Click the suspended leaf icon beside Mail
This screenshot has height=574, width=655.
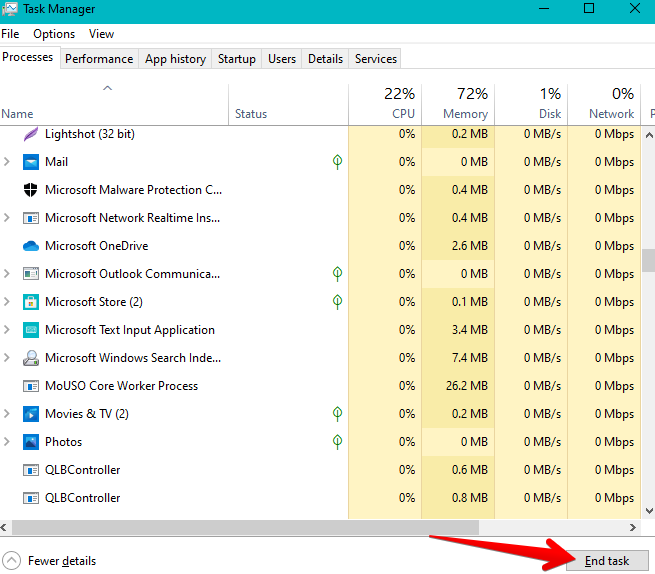point(338,162)
